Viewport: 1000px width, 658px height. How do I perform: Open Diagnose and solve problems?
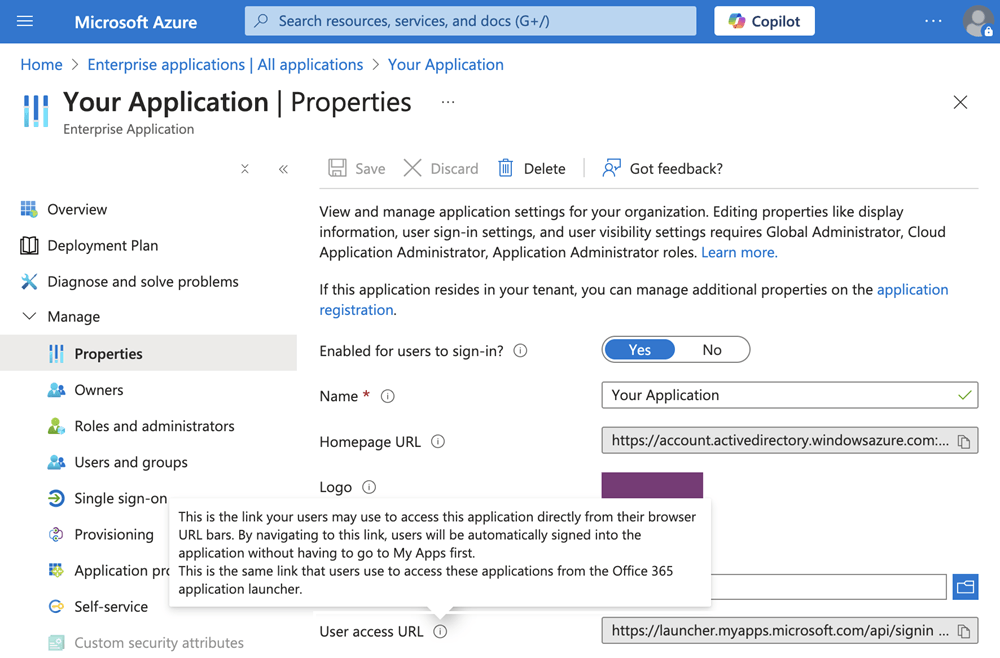(143, 281)
